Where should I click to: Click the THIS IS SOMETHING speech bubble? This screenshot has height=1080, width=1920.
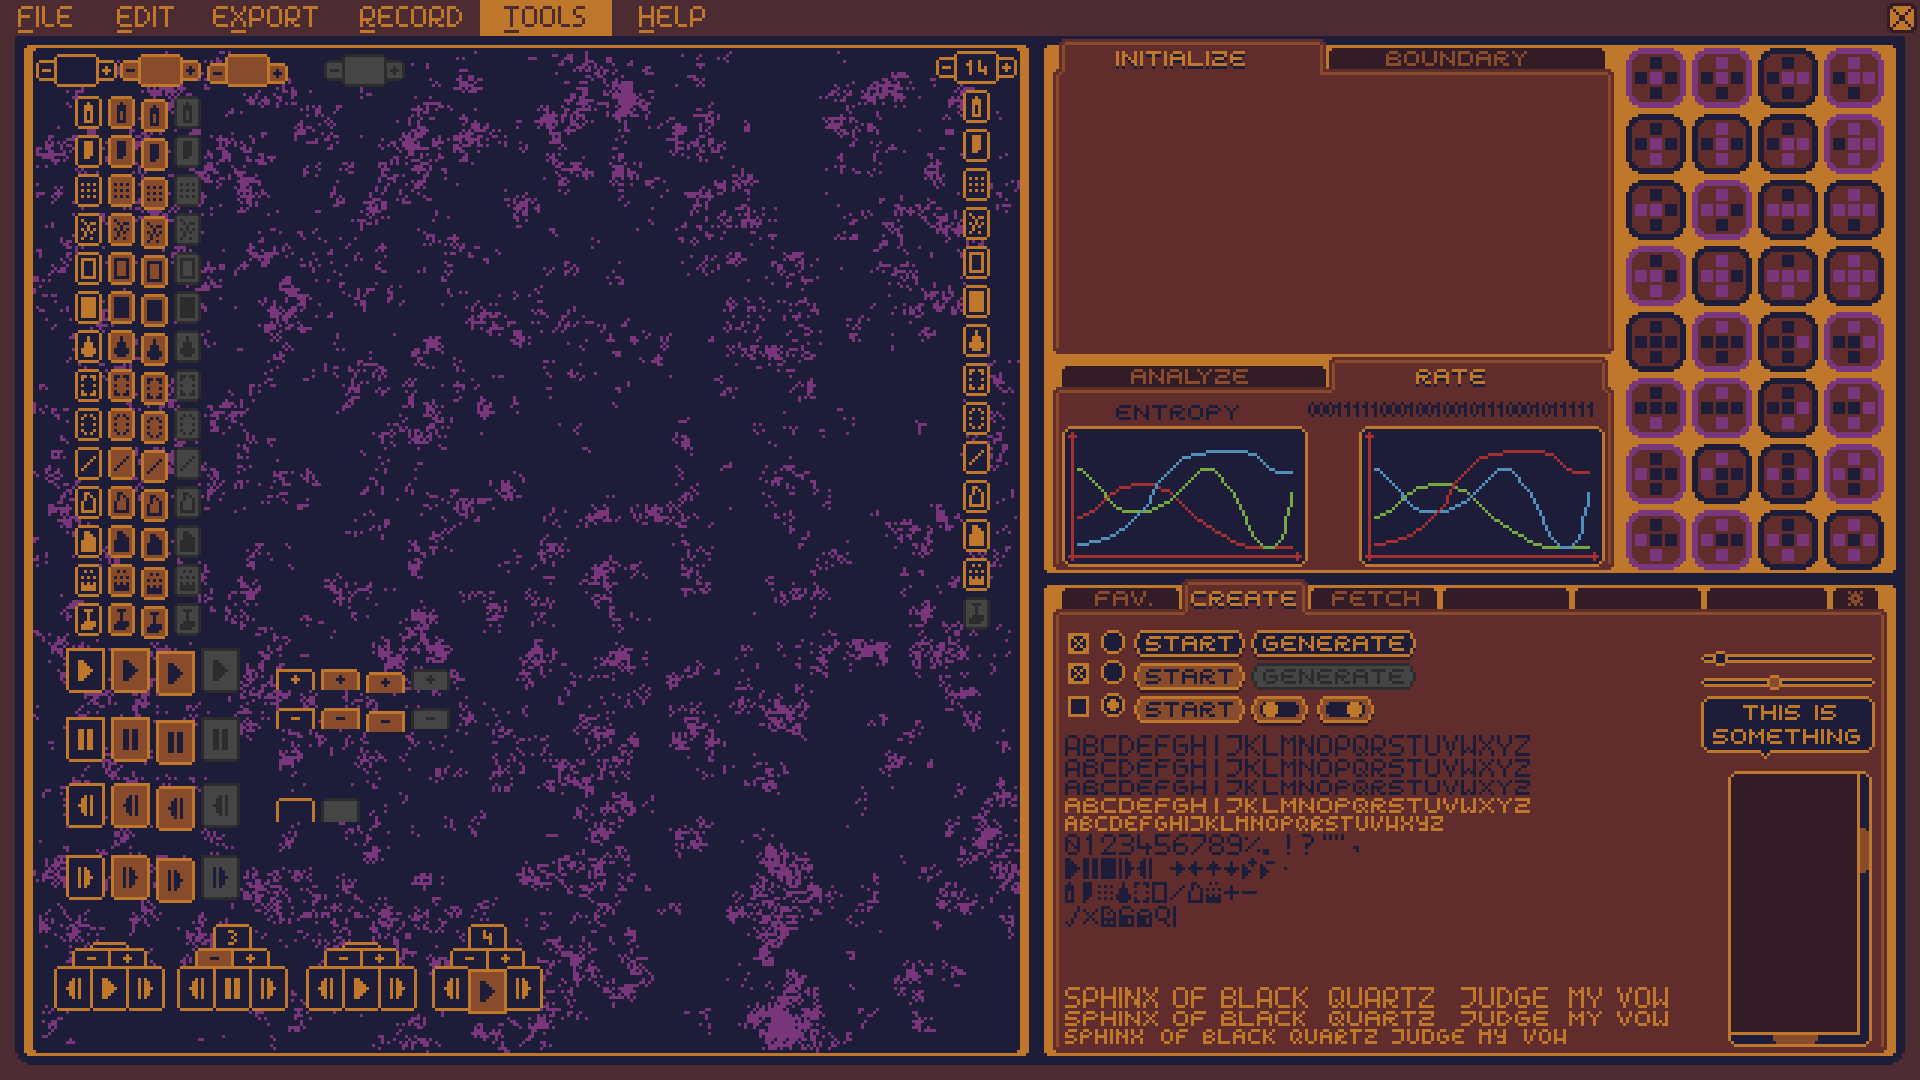[x=1786, y=725]
